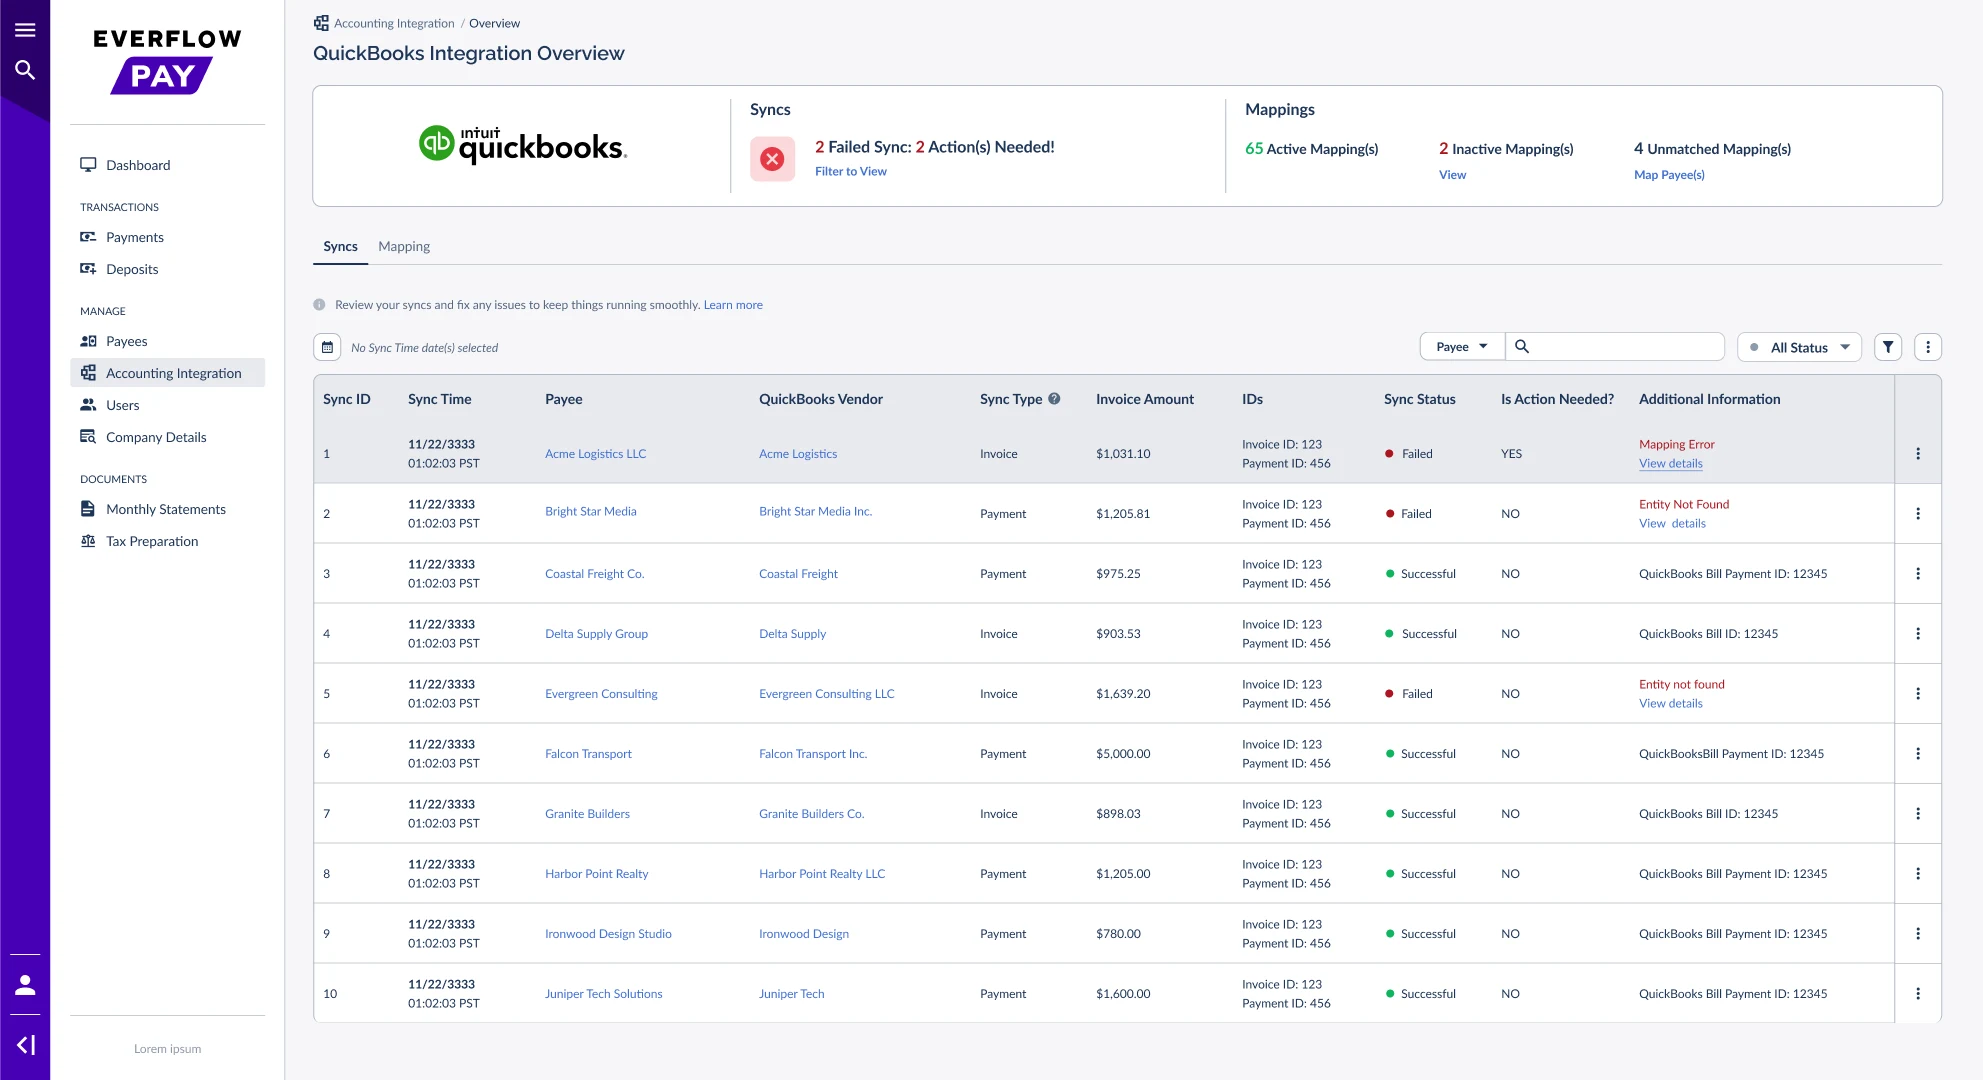Open Tax Preparation in sidebar
This screenshot has width=1983, height=1080.
pos(167,541)
